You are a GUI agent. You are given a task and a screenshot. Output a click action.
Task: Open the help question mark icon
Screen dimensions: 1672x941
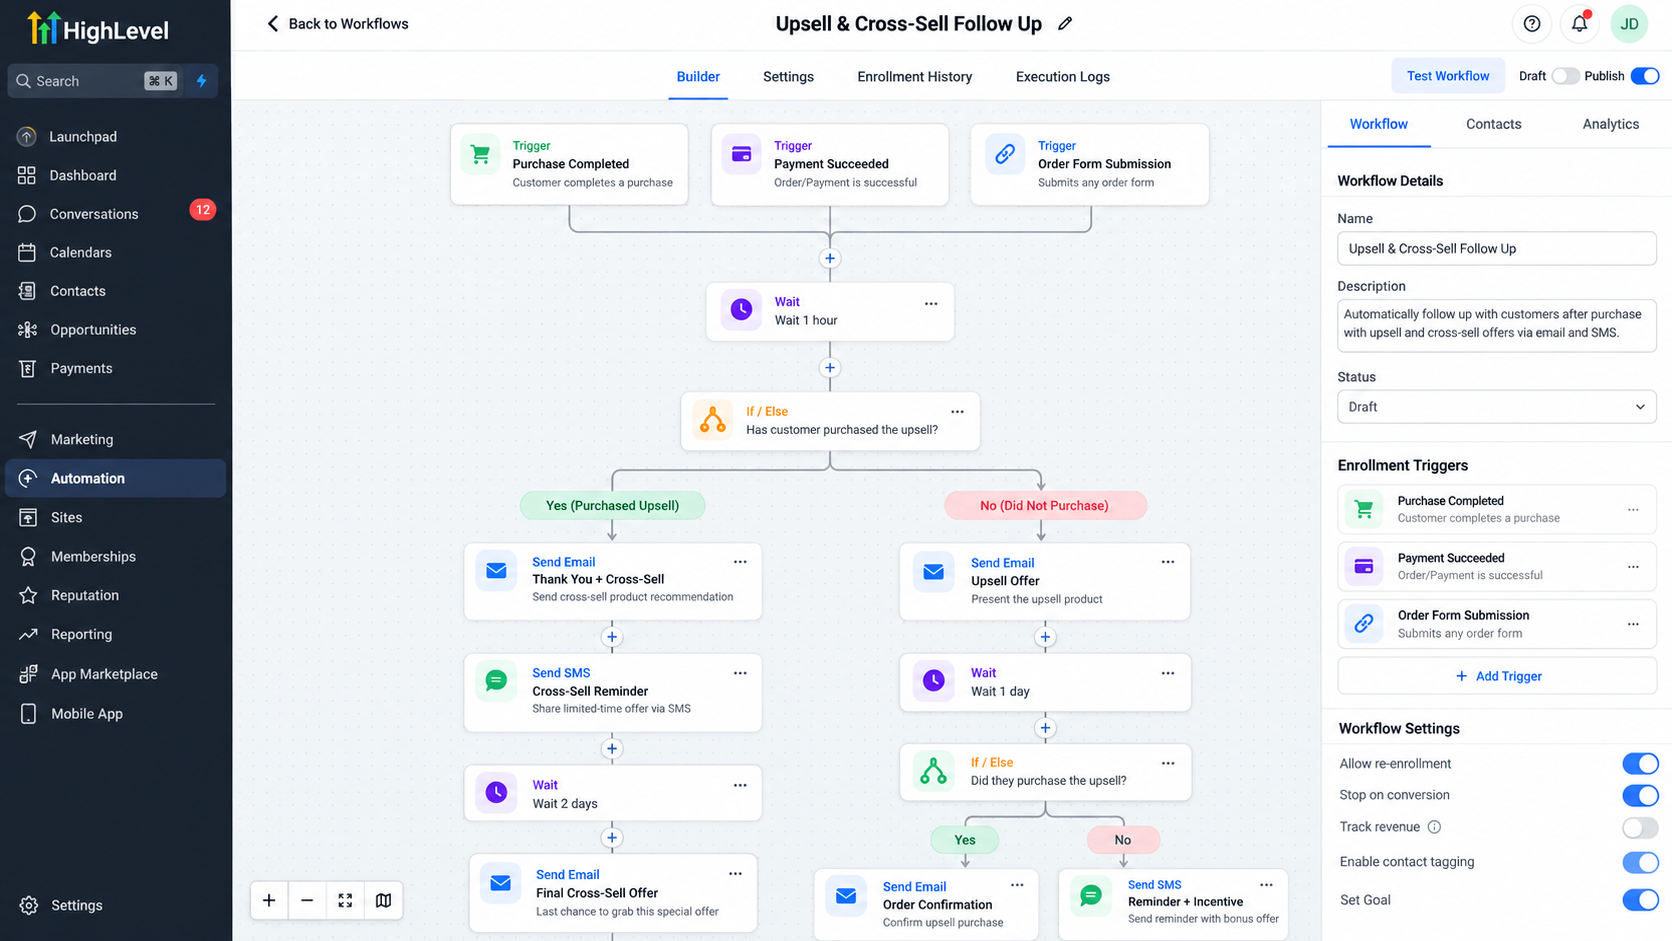pyautogui.click(x=1532, y=24)
